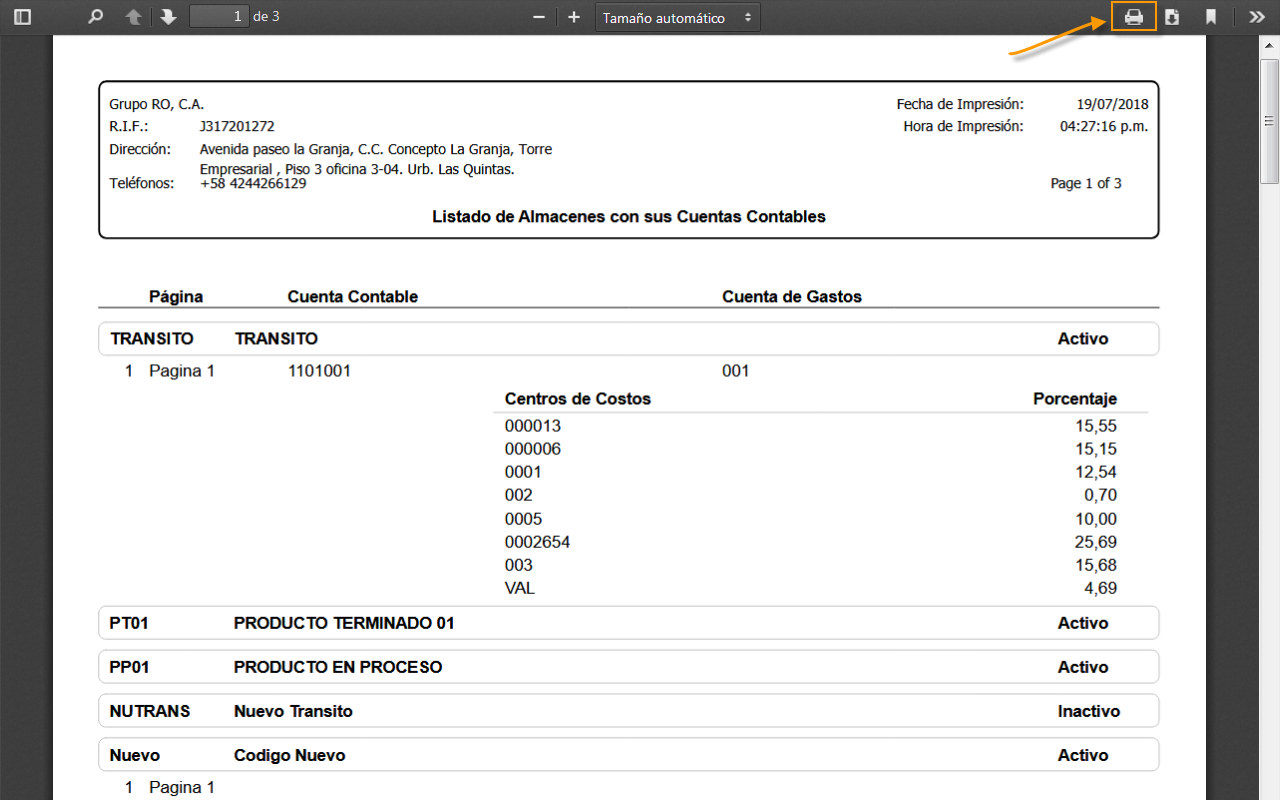This screenshot has width=1280, height=800.
Task: Open the find in document search
Action: click(96, 17)
